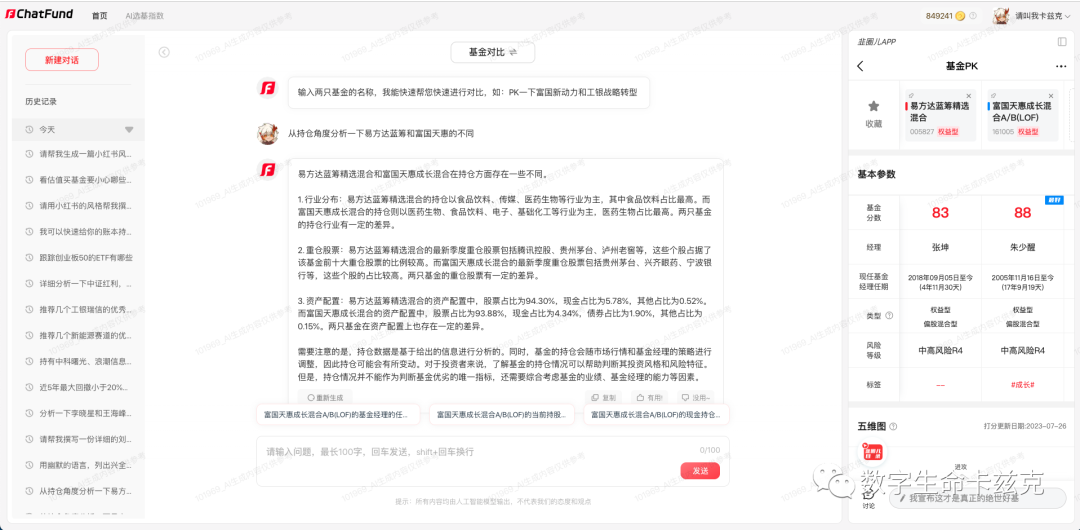Switch to the 首页 tab
This screenshot has width=1080, height=530.
pyautogui.click(x=100, y=16)
